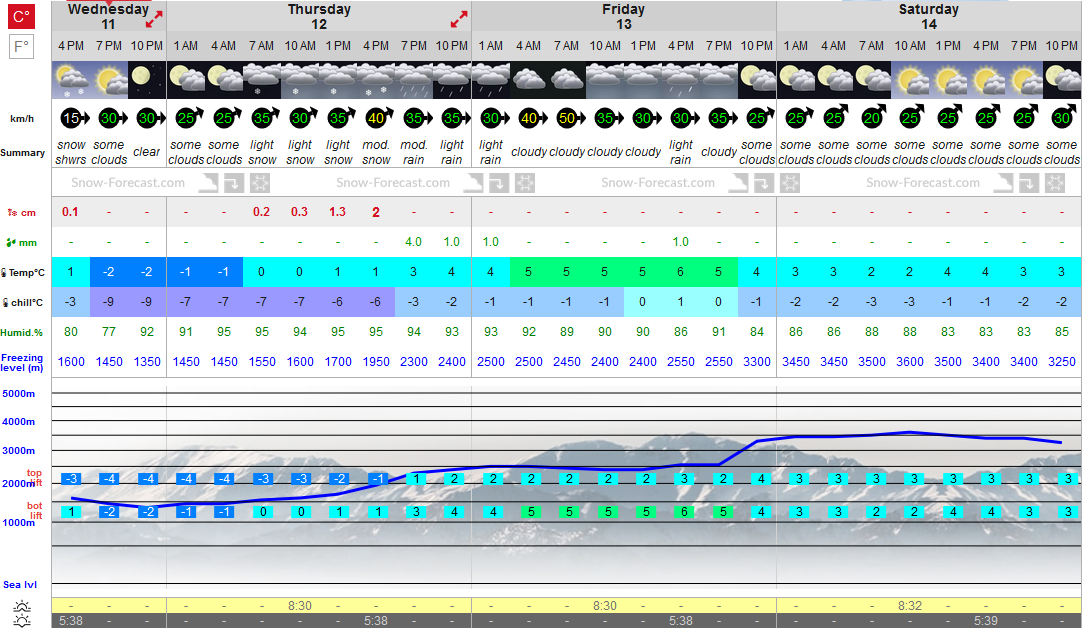Image resolution: width=1088 pixels, height=634 pixels.
Task: Click the 'mod. snow' summary on Thursday
Action: point(376,153)
